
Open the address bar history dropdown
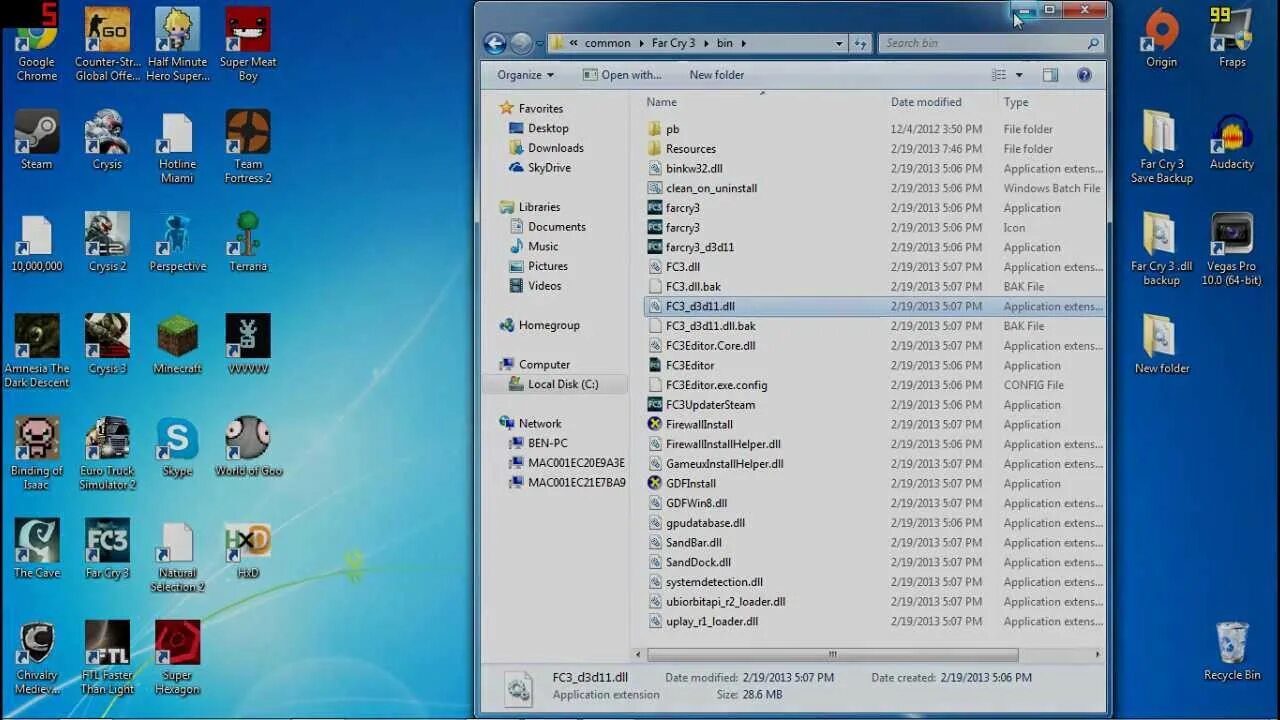(839, 43)
